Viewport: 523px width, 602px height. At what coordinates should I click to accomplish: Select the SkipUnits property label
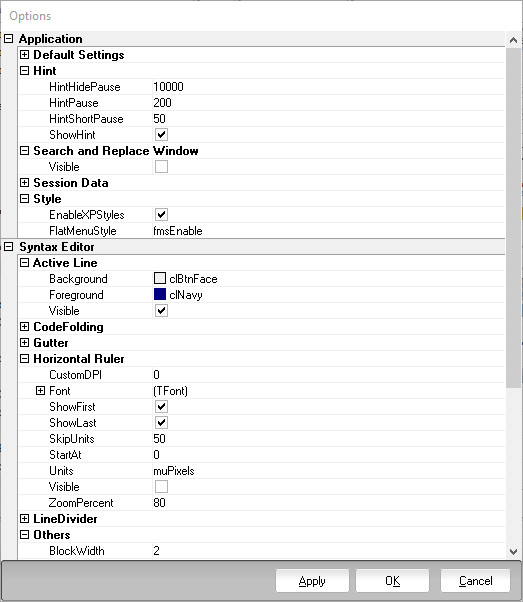(x=72, y=439)
